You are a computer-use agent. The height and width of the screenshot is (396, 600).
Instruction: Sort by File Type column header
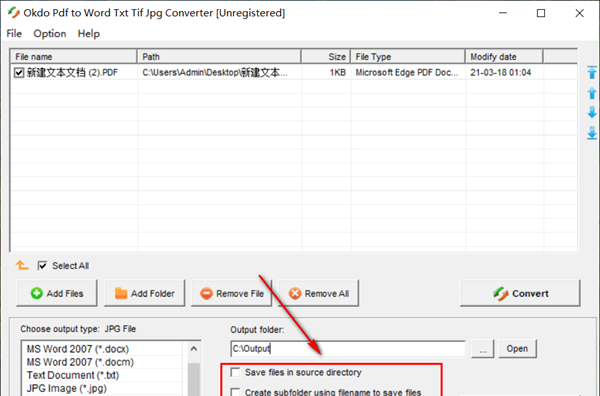(x=408, y=57)
